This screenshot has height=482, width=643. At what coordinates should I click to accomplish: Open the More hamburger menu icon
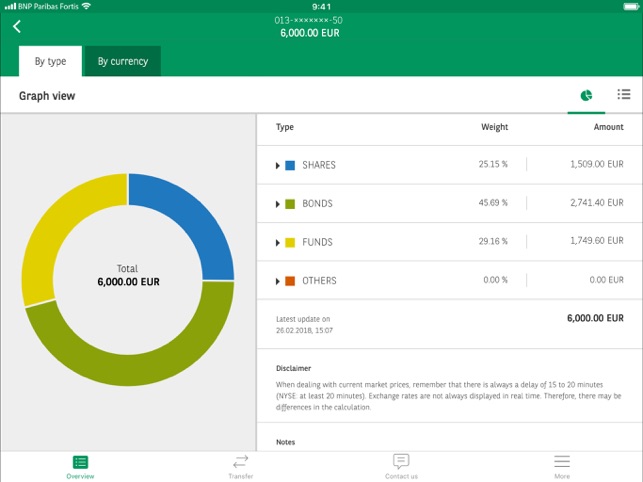562,462
